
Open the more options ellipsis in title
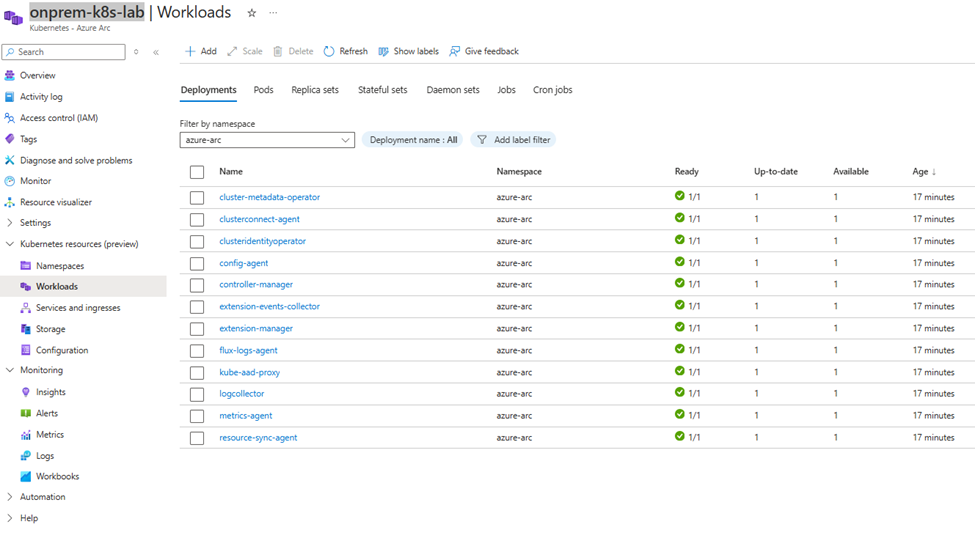click(273, 12)
